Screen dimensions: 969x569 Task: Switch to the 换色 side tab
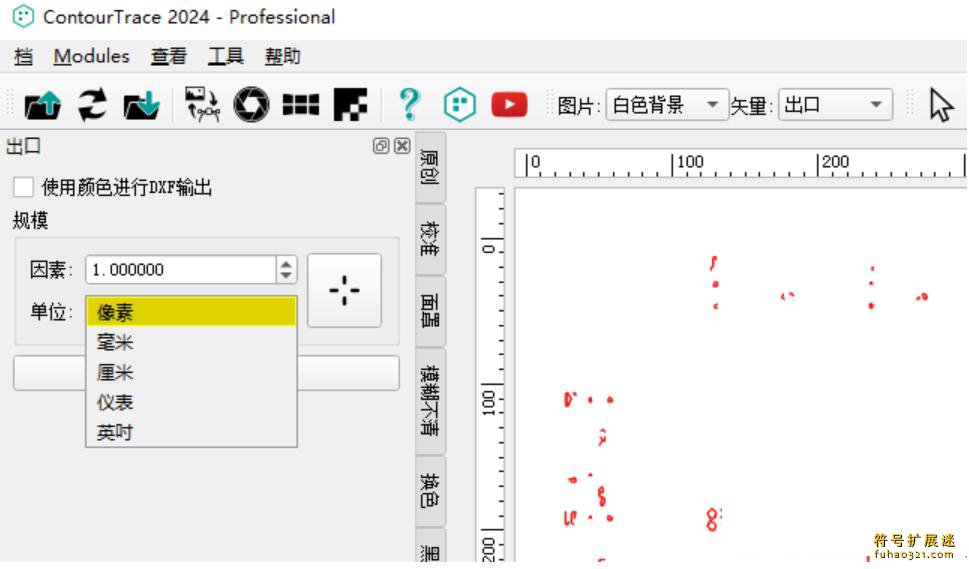[431, 491]
